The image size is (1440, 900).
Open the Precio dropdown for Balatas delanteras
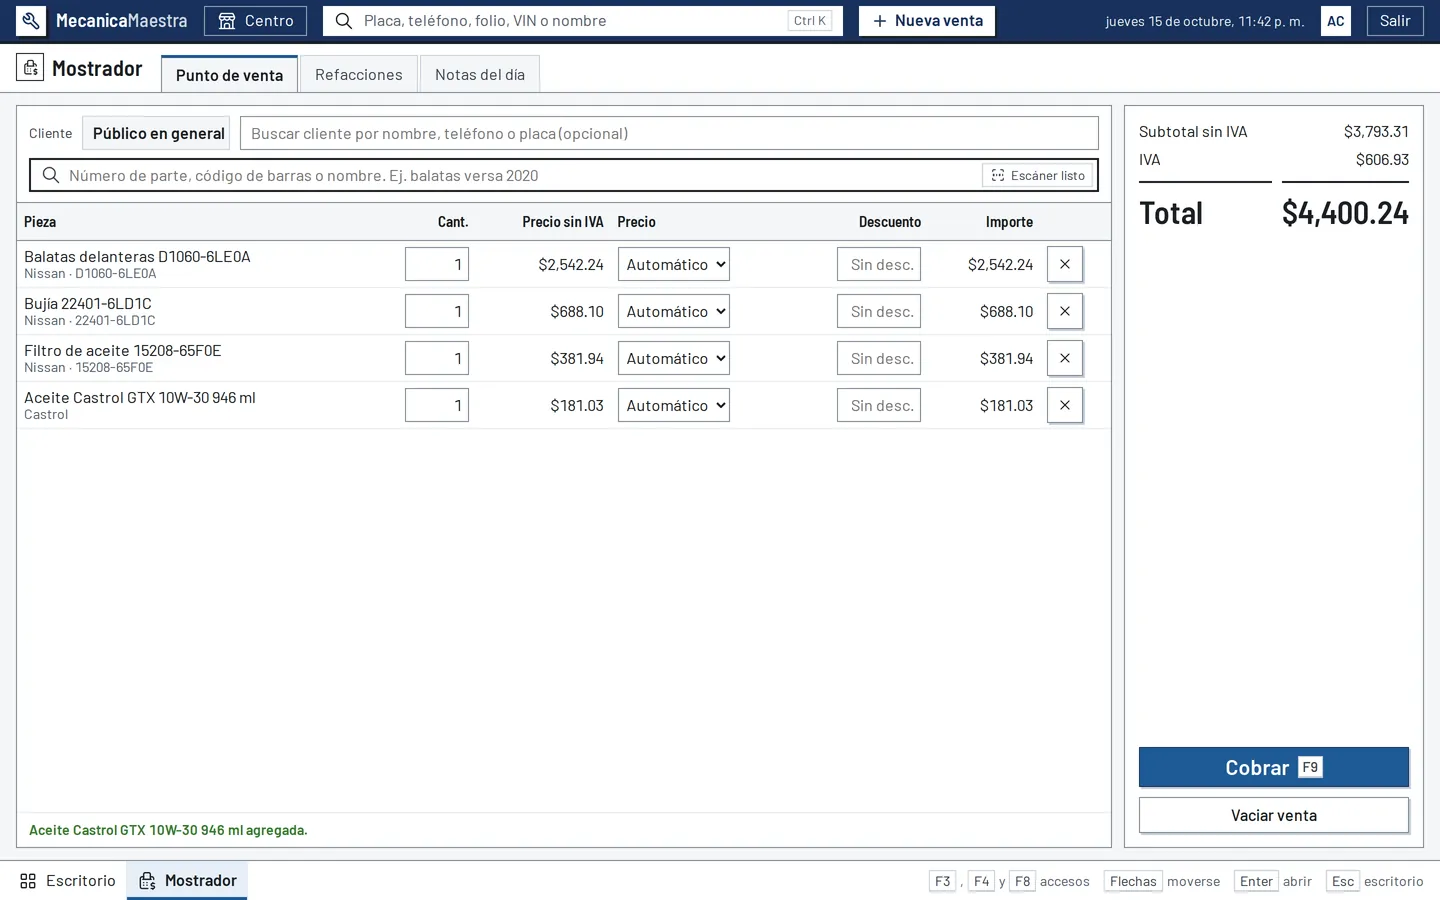pyautogui.click(x=674, y=264)
